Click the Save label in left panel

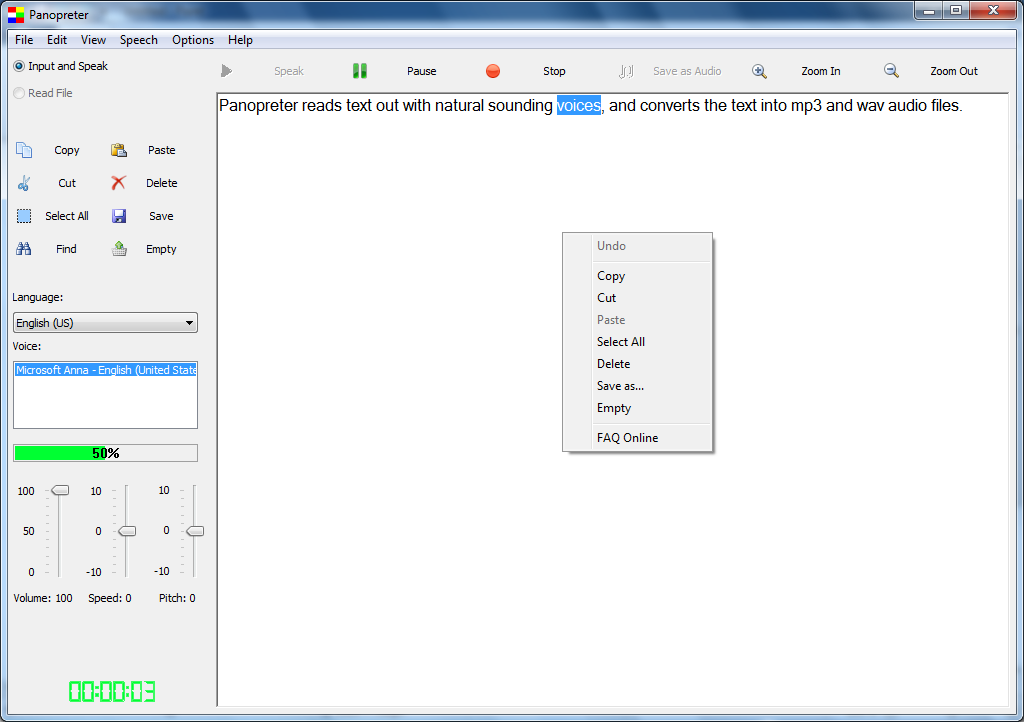tap(161, 216)
